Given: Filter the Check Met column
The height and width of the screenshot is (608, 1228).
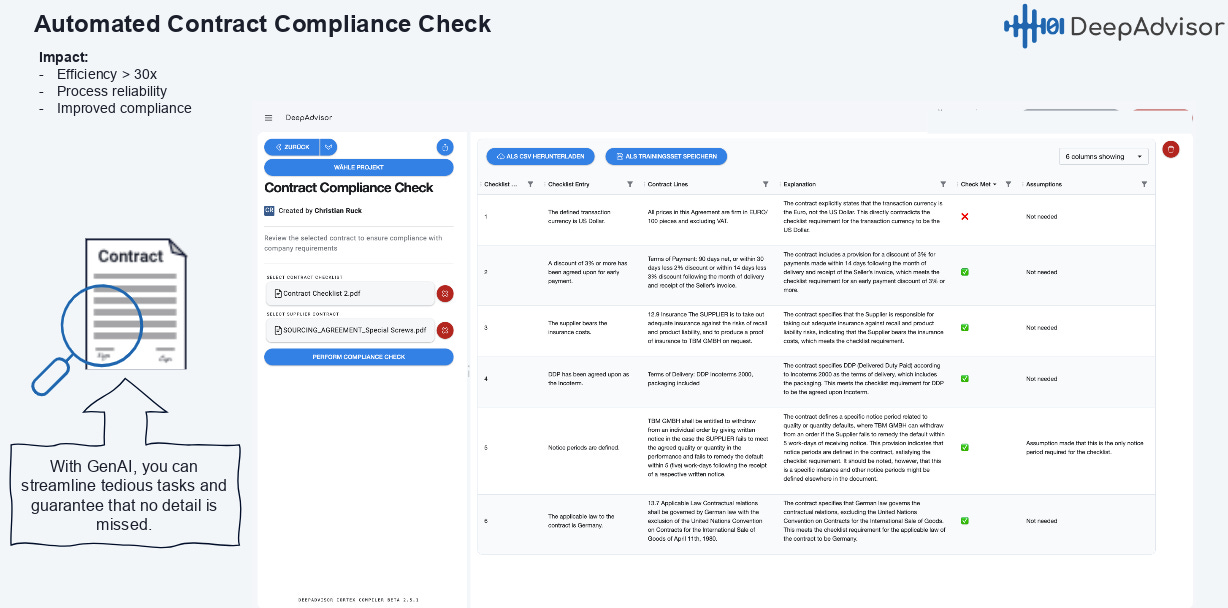Looking at the screenshot, I should pyautogui.click(x=1008, y=184).
